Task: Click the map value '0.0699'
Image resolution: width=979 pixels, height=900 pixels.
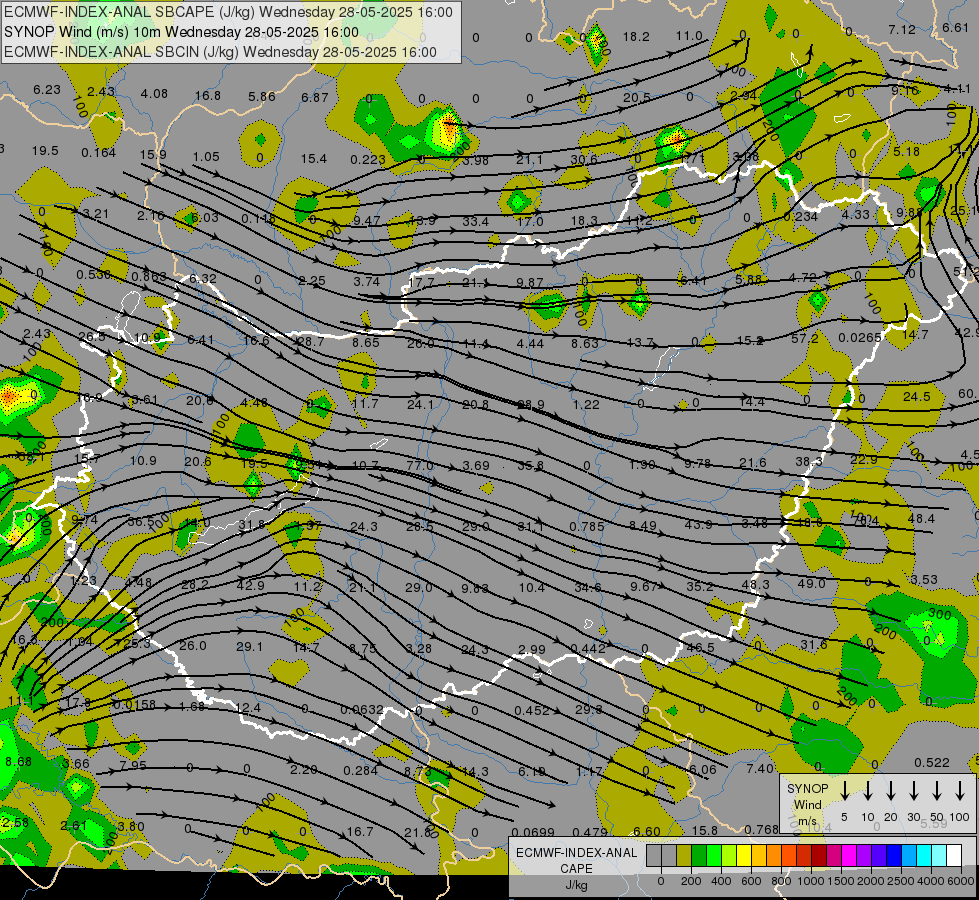Action: pyautogui.click(x=533, y=832)
